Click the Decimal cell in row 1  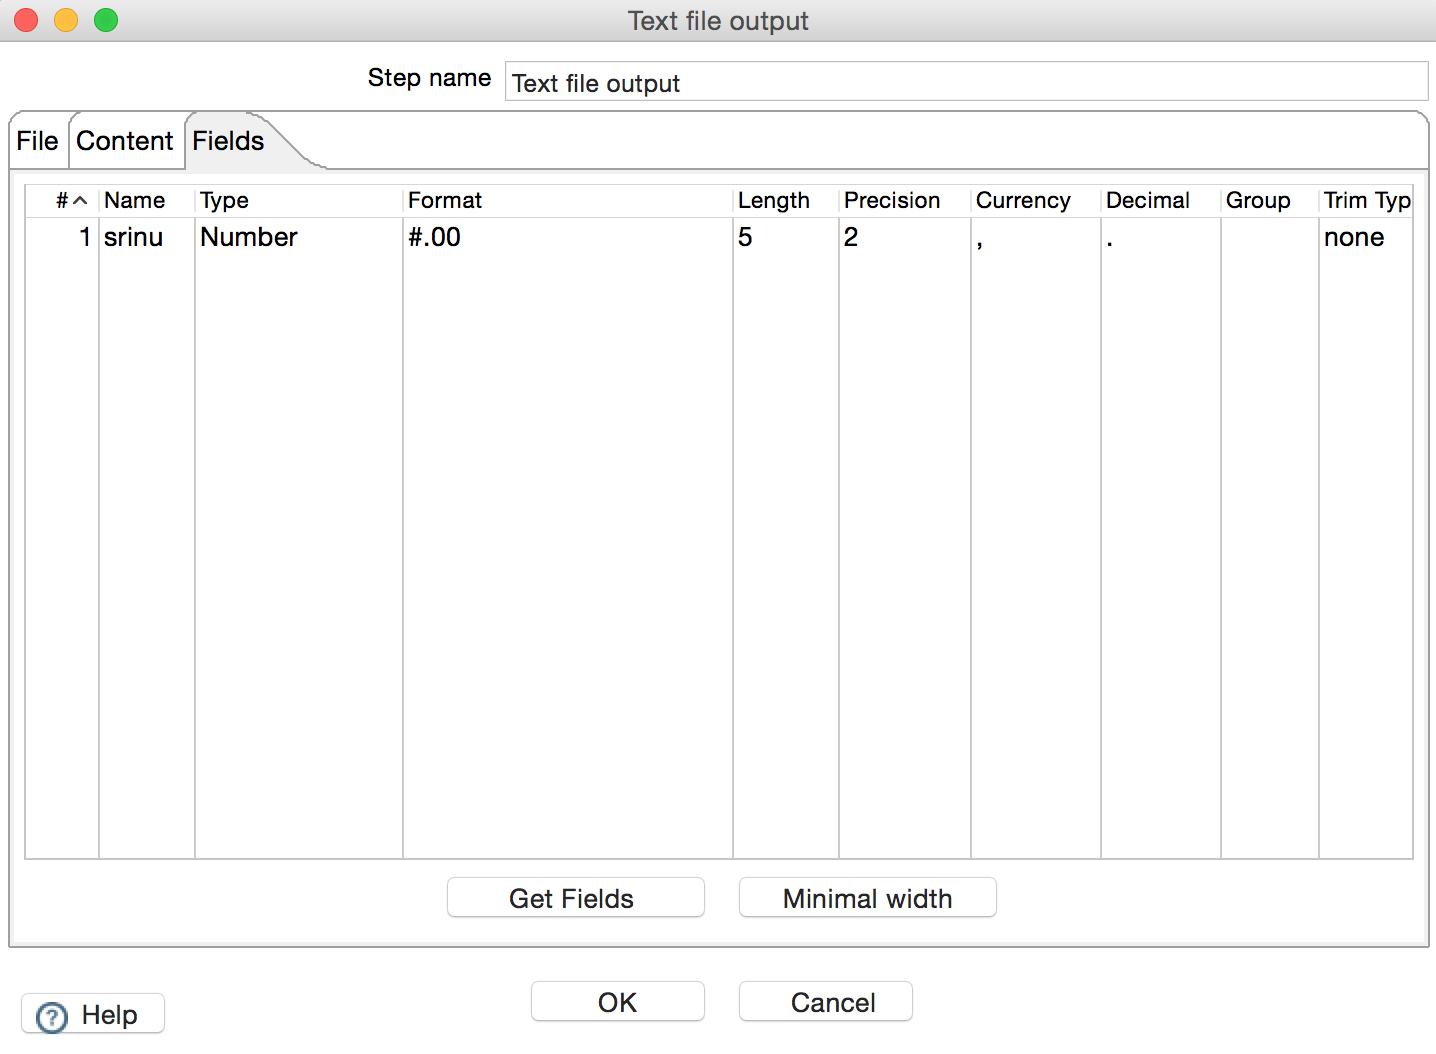[1159, 237]
